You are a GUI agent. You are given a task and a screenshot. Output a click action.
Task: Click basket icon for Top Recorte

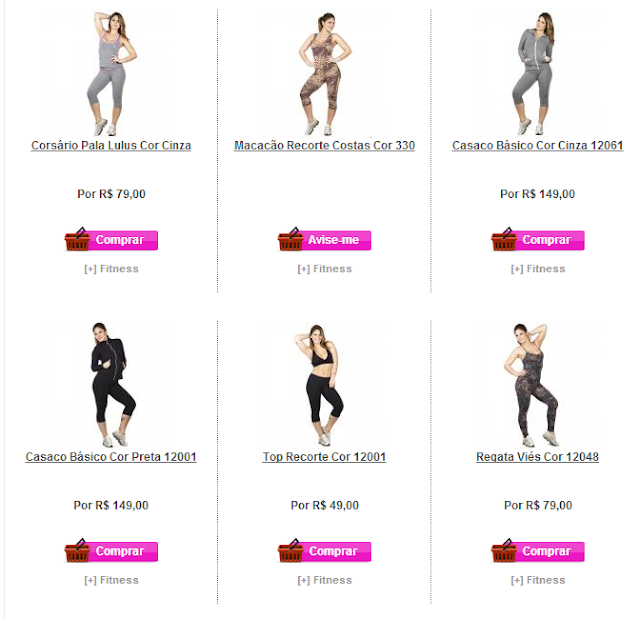pos(291,551)
